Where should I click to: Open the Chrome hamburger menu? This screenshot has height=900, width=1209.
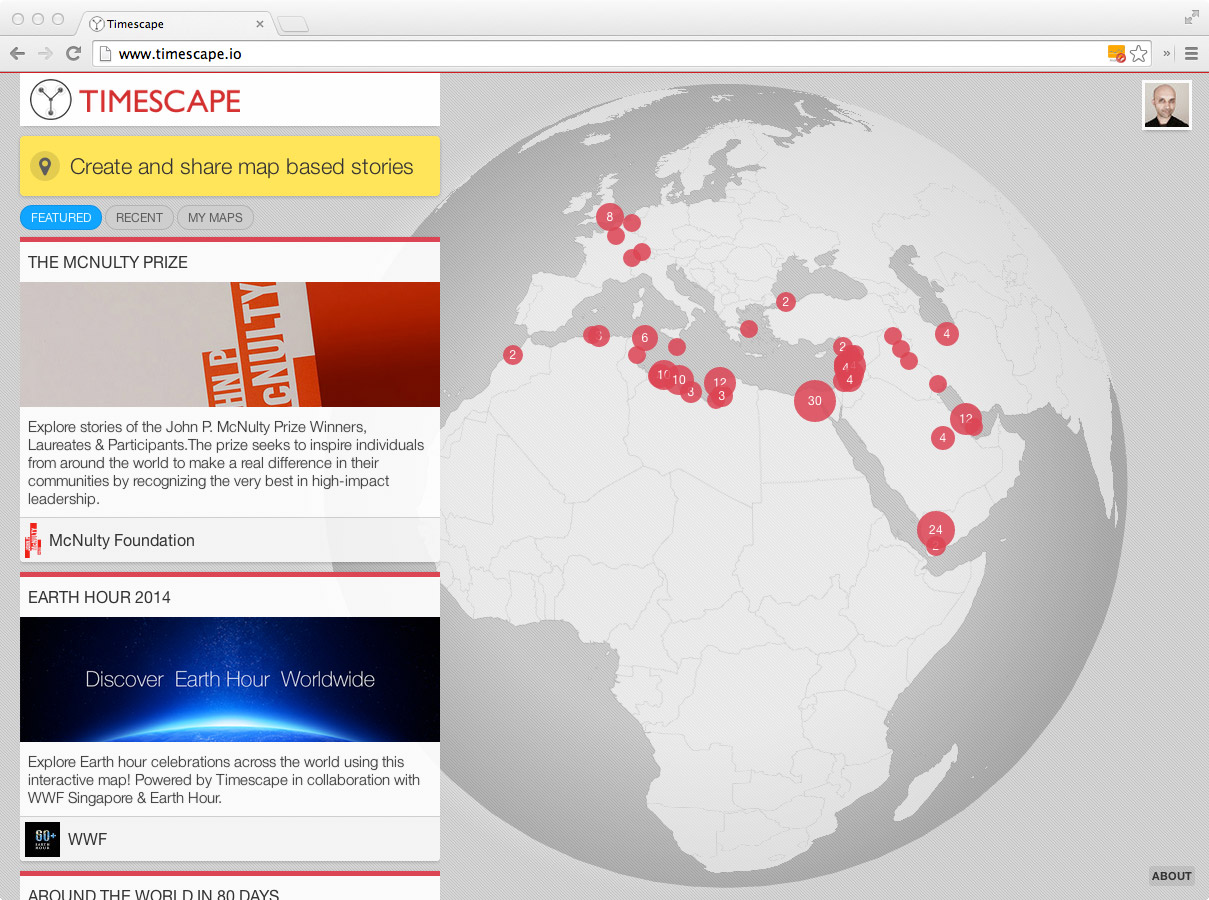point(1191,54)
